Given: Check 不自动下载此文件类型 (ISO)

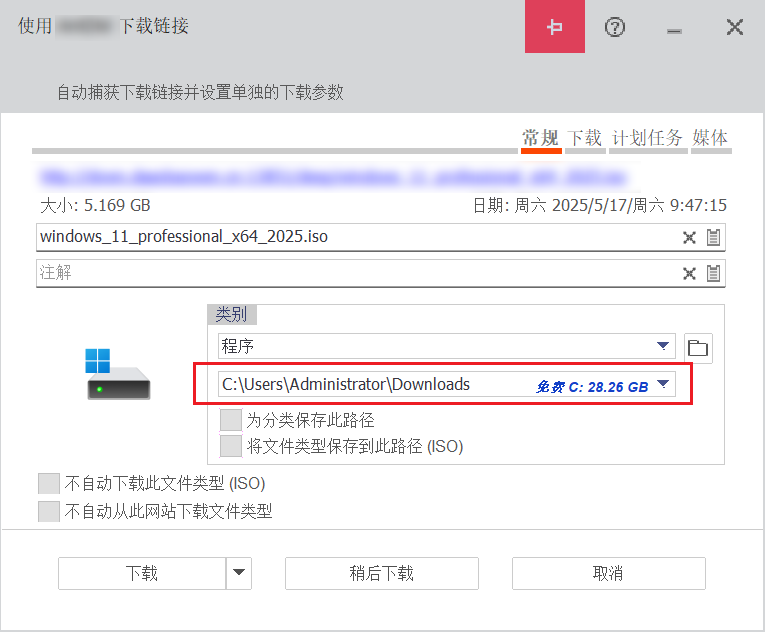Looking at the screenshot, I should 49,484.
